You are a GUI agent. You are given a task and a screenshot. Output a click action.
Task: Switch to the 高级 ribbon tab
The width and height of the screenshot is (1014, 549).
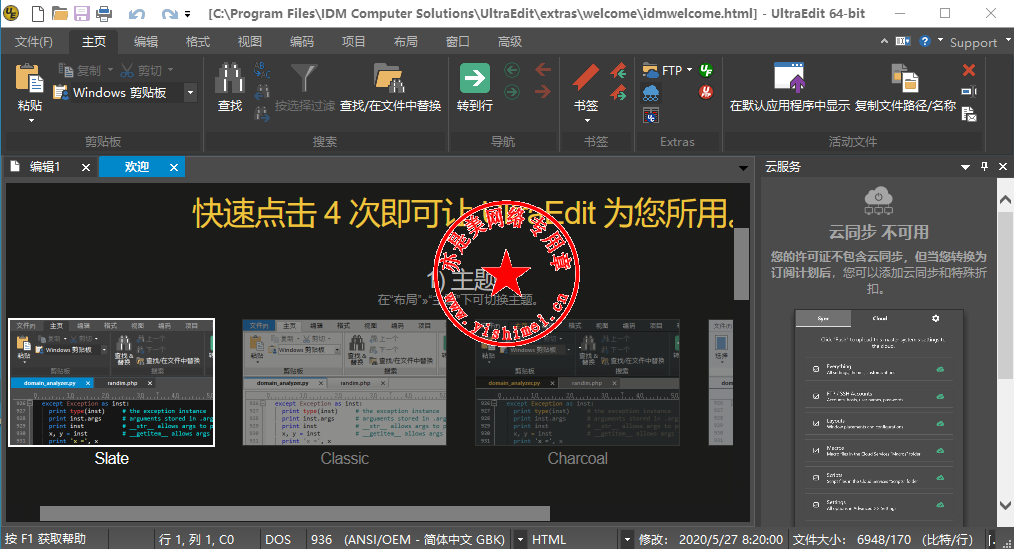(510, 42)
